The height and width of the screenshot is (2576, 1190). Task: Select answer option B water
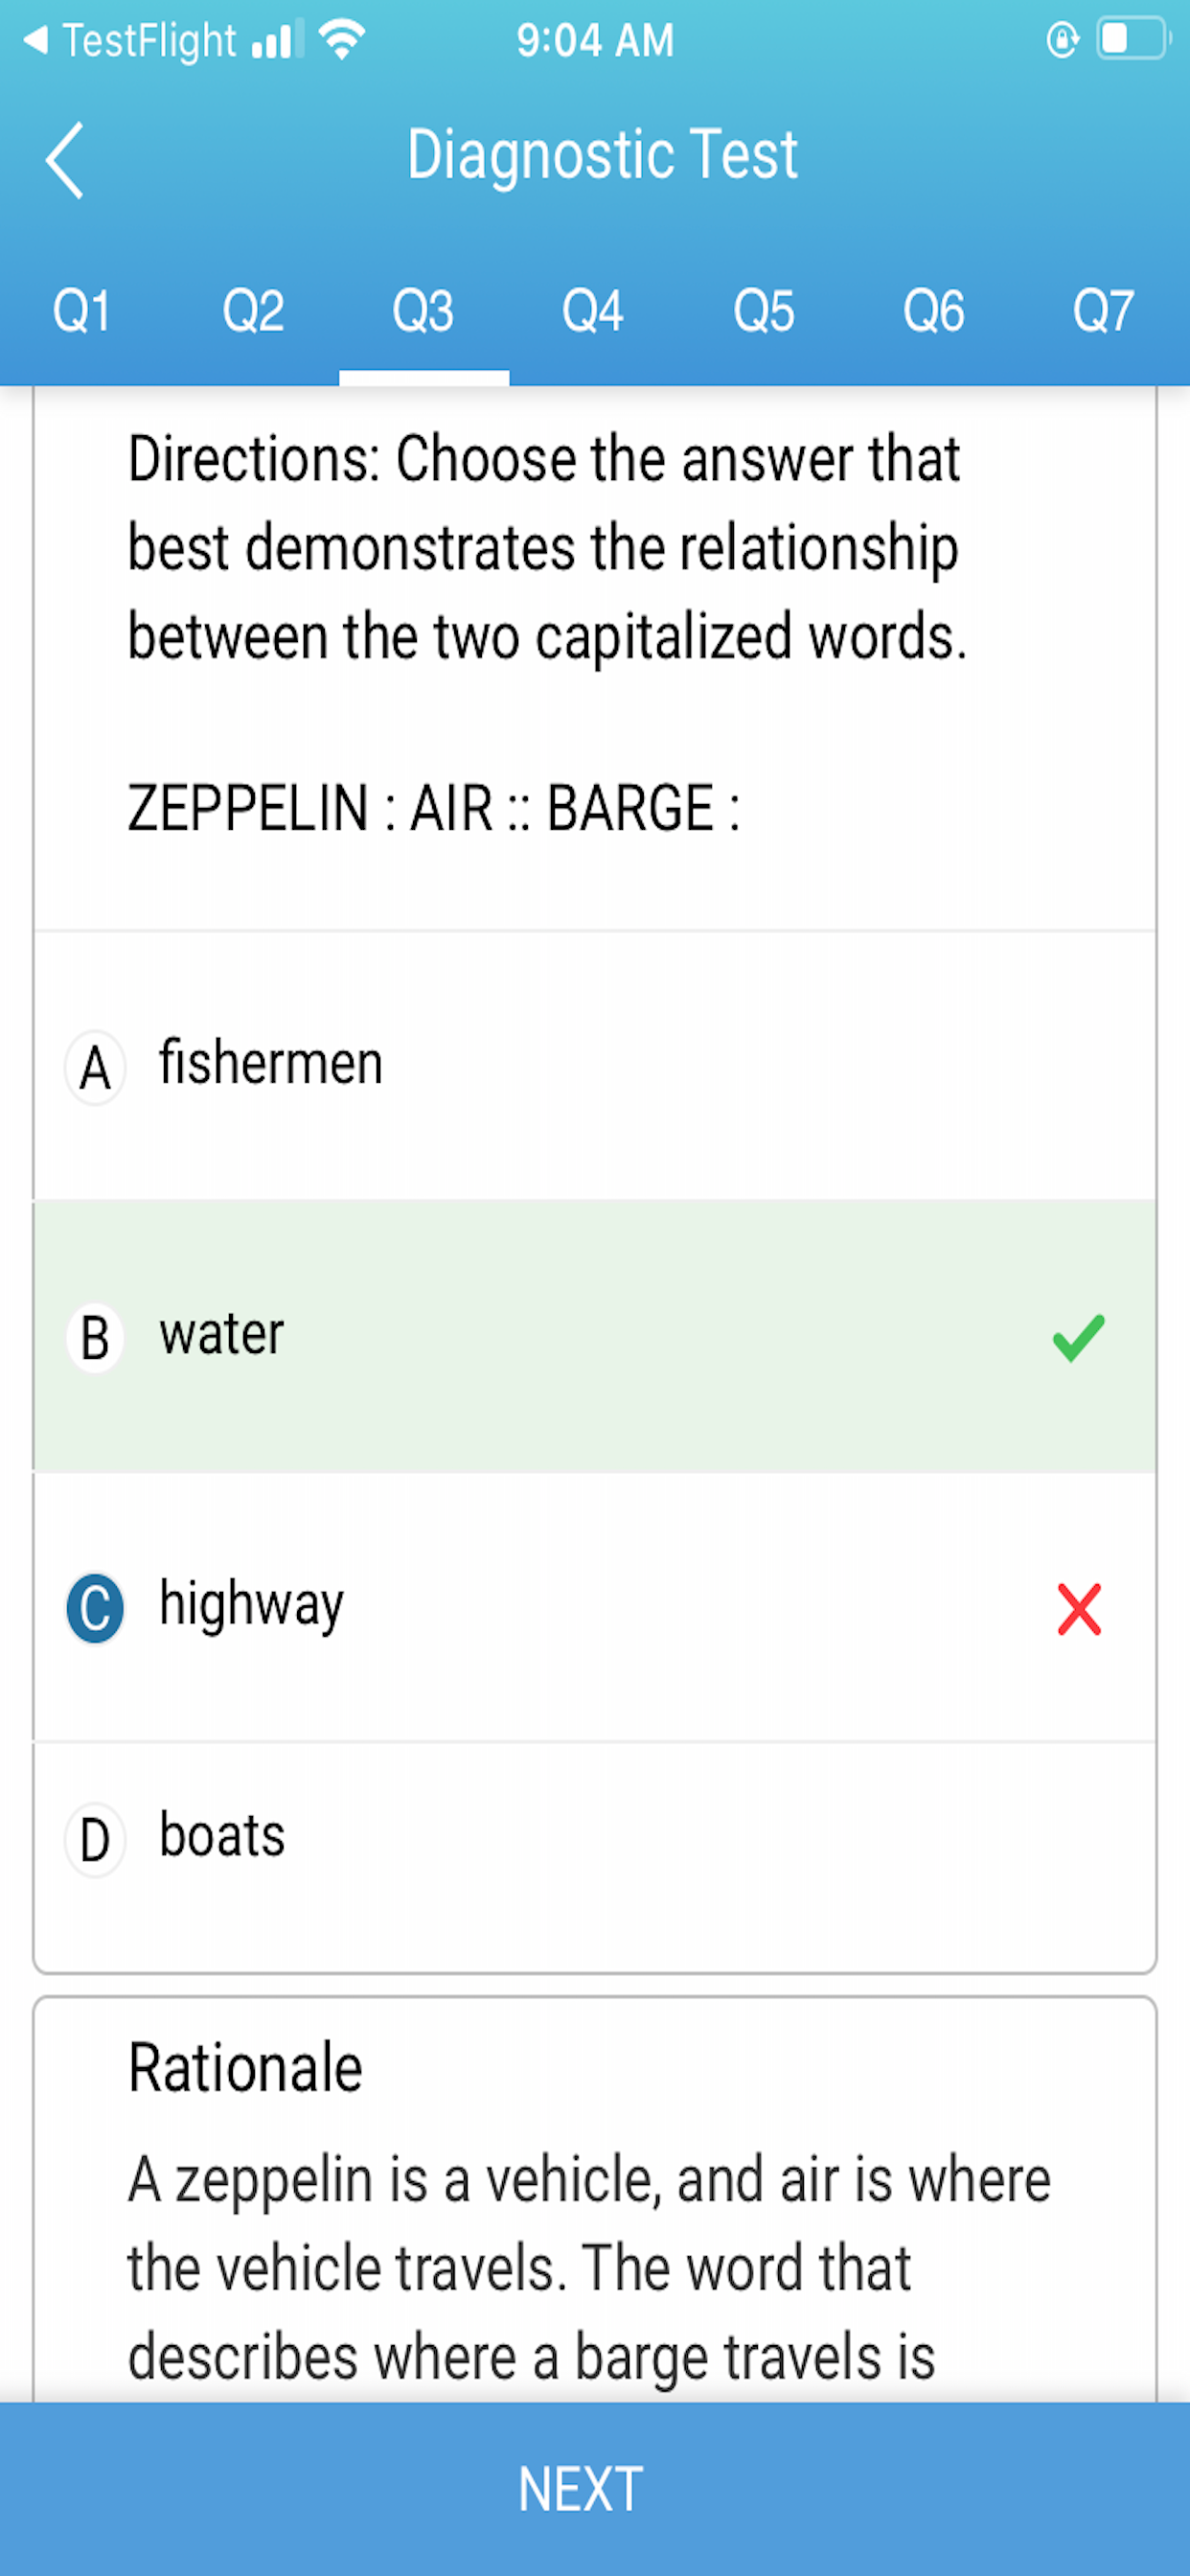pos(400,1333)
